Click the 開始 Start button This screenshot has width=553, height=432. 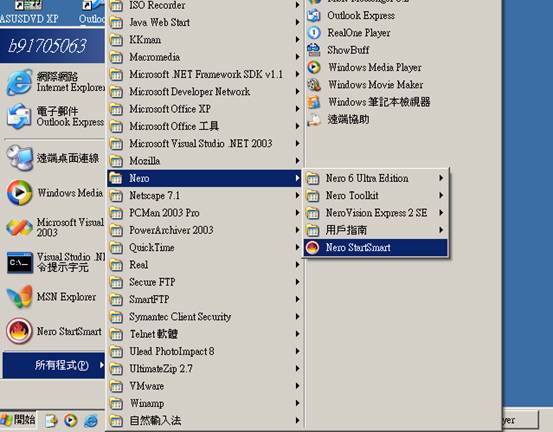point(18,420)
